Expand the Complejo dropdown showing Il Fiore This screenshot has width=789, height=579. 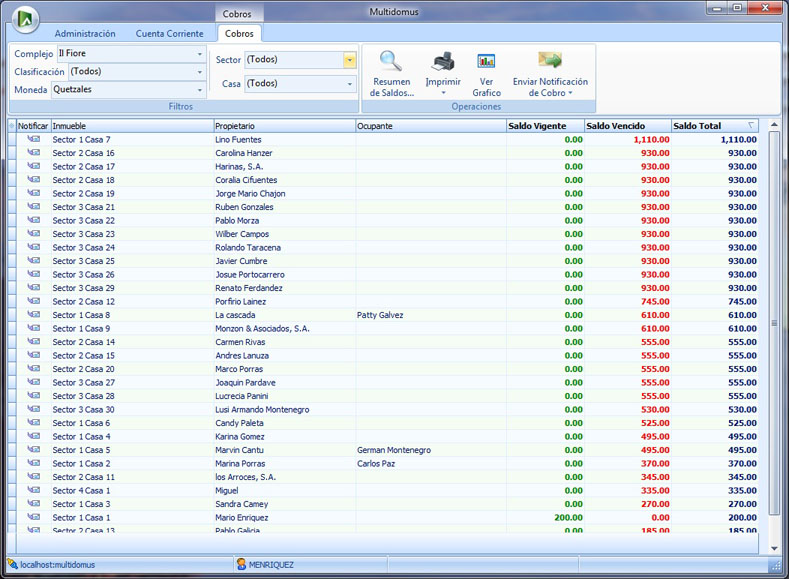[200, 54]
